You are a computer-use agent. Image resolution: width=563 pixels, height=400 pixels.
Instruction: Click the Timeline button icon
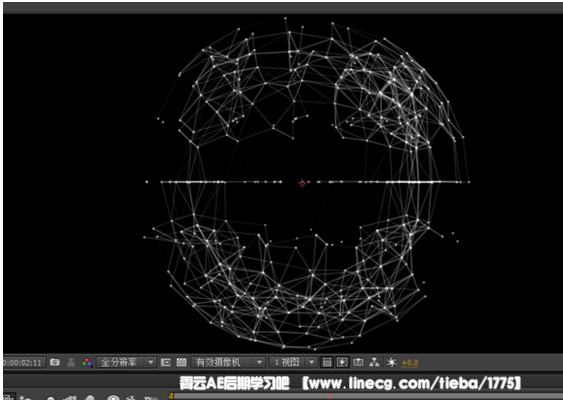[358, 362]
